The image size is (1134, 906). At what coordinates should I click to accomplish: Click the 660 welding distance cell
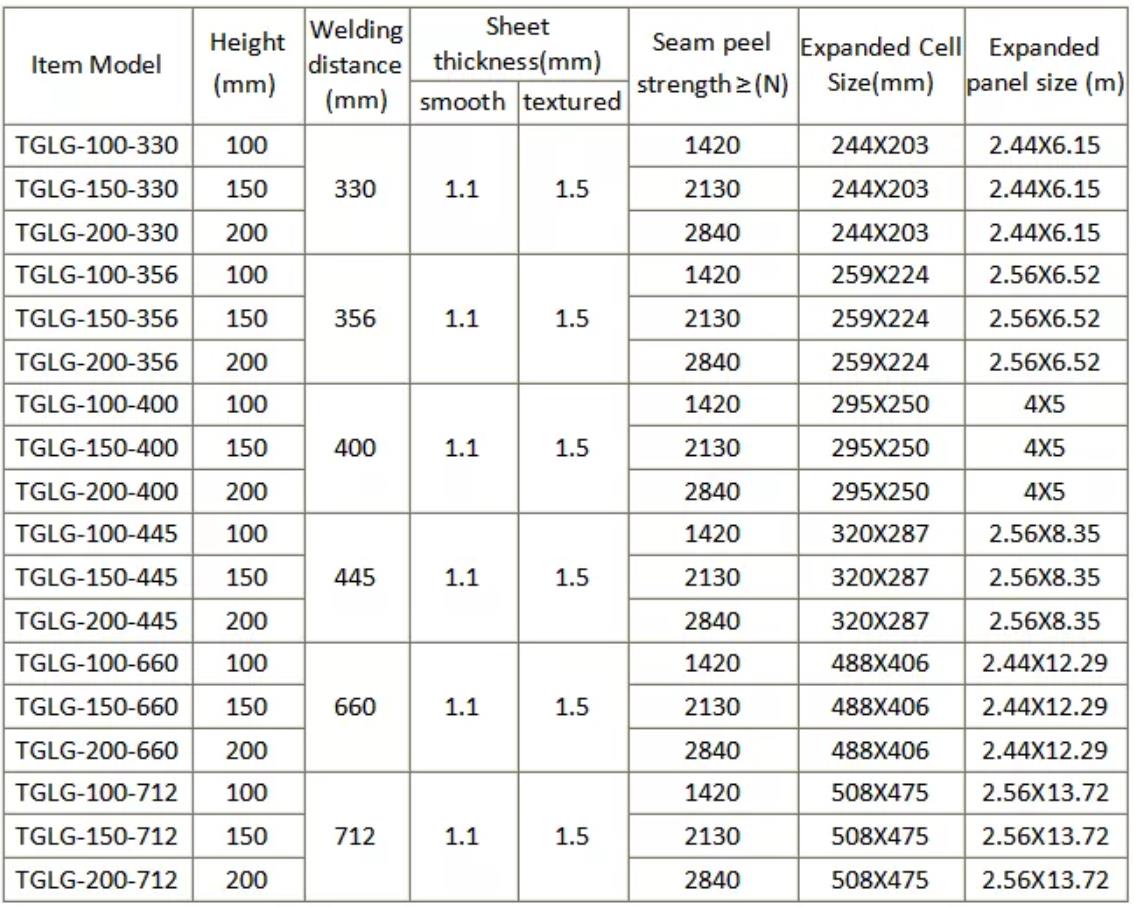tap(357, 707)
